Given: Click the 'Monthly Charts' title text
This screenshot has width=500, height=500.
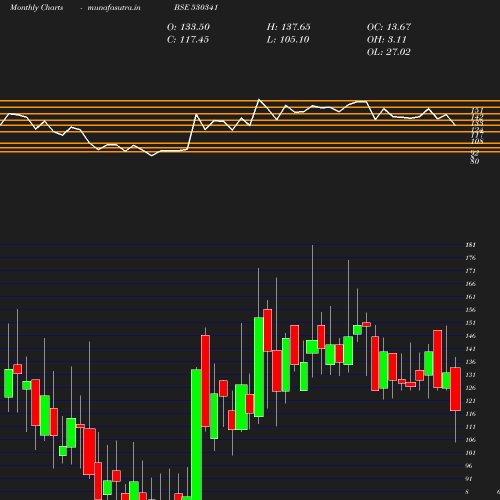Looking at the screenshot, I should coord(36,7).
